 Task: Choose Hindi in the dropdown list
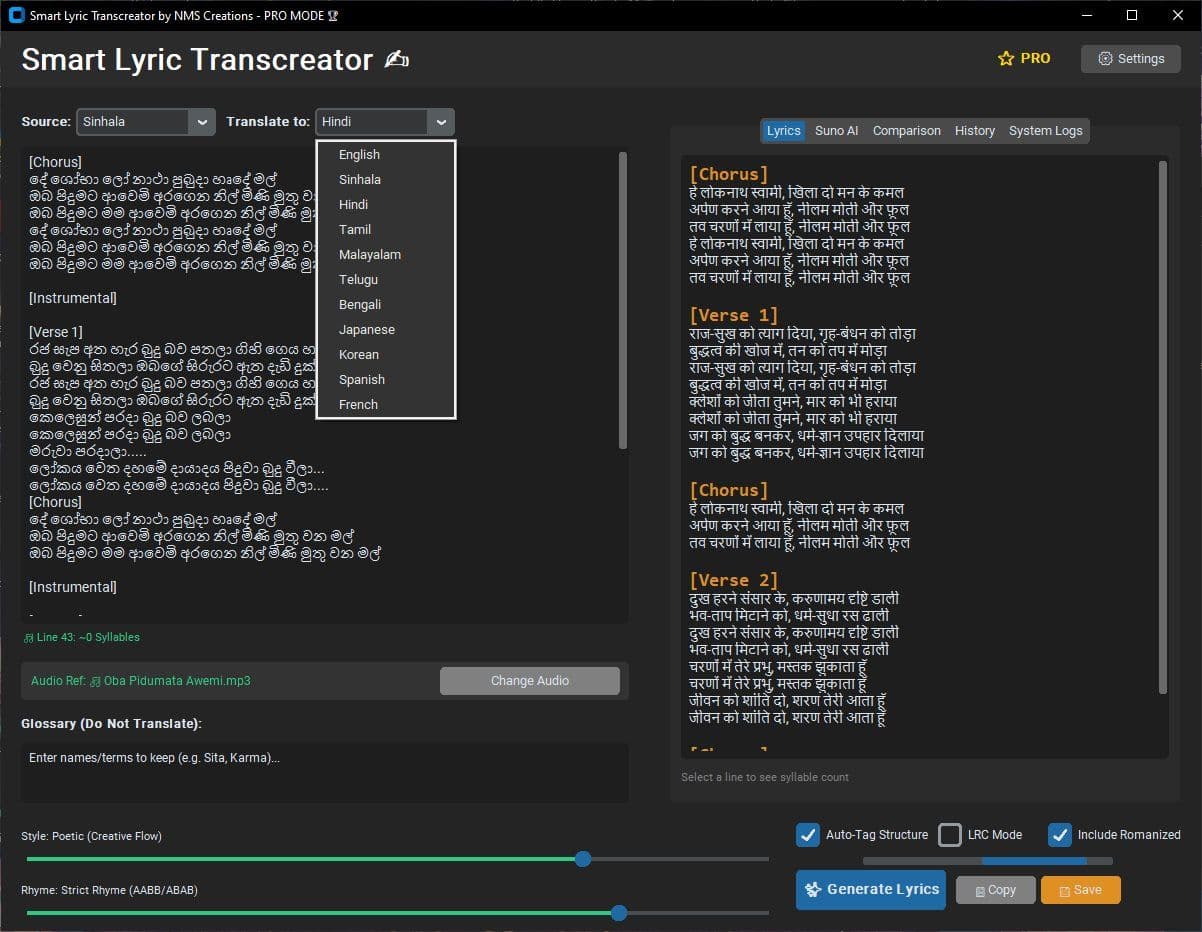[x=386, y=205]
